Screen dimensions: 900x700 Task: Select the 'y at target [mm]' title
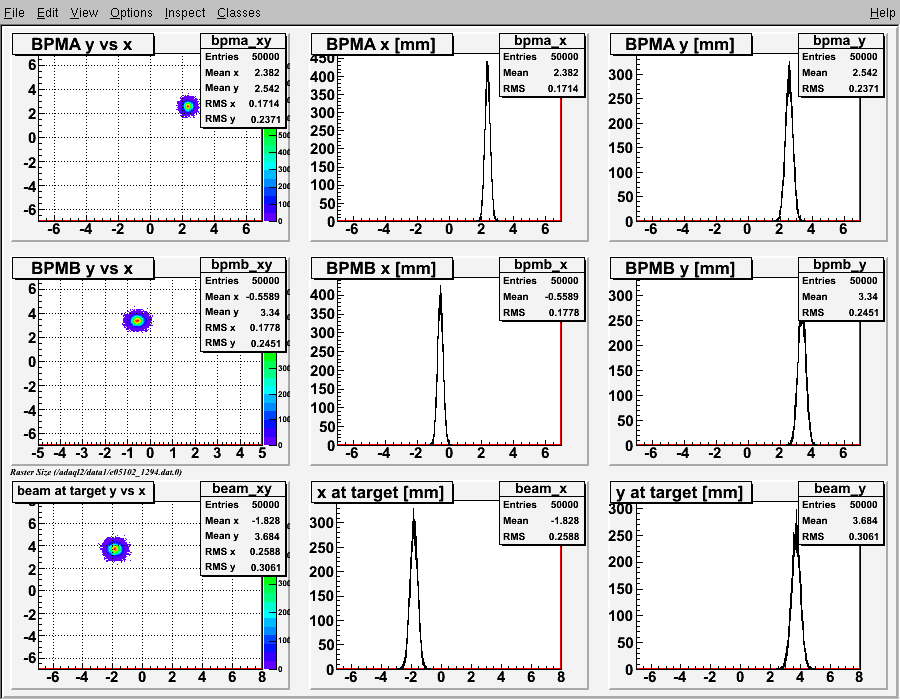coord(680,492)
